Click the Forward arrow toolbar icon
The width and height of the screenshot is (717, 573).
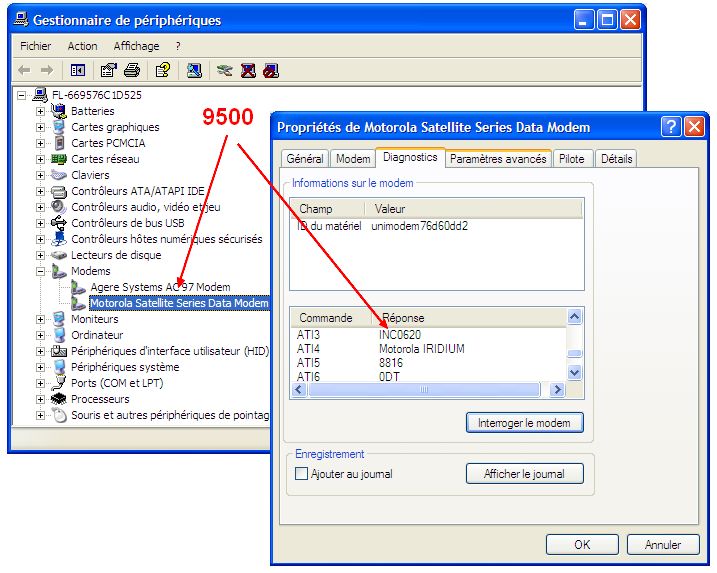click(47, 70)
